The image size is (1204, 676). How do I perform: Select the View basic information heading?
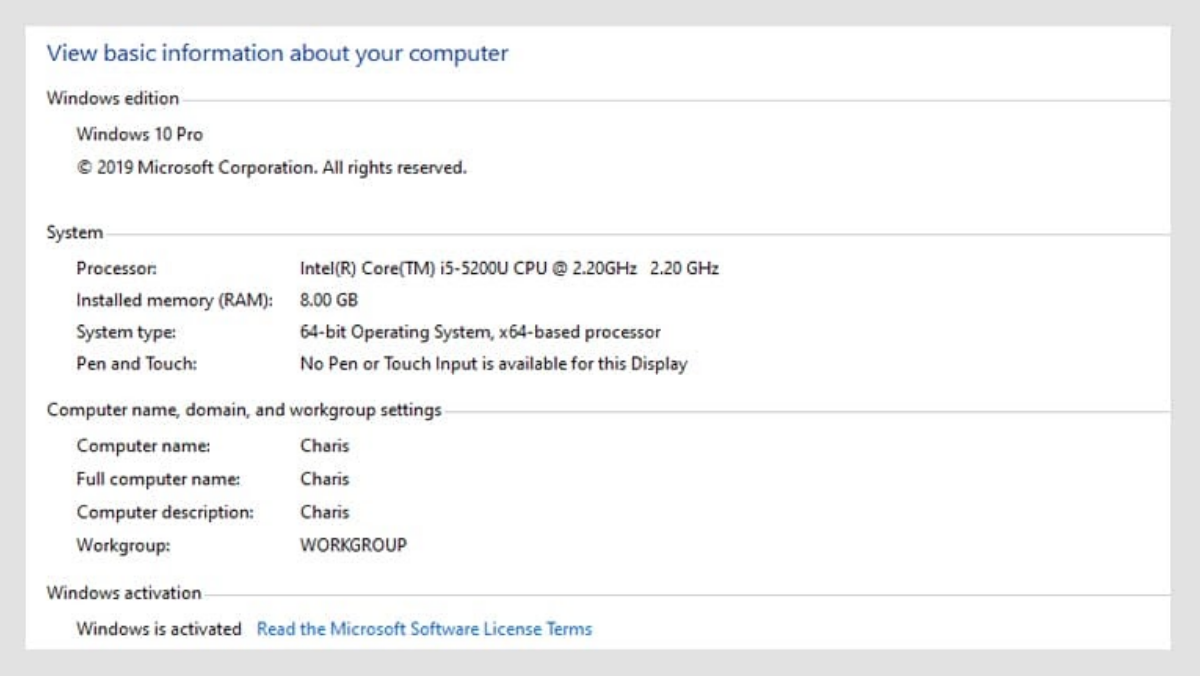276,53
